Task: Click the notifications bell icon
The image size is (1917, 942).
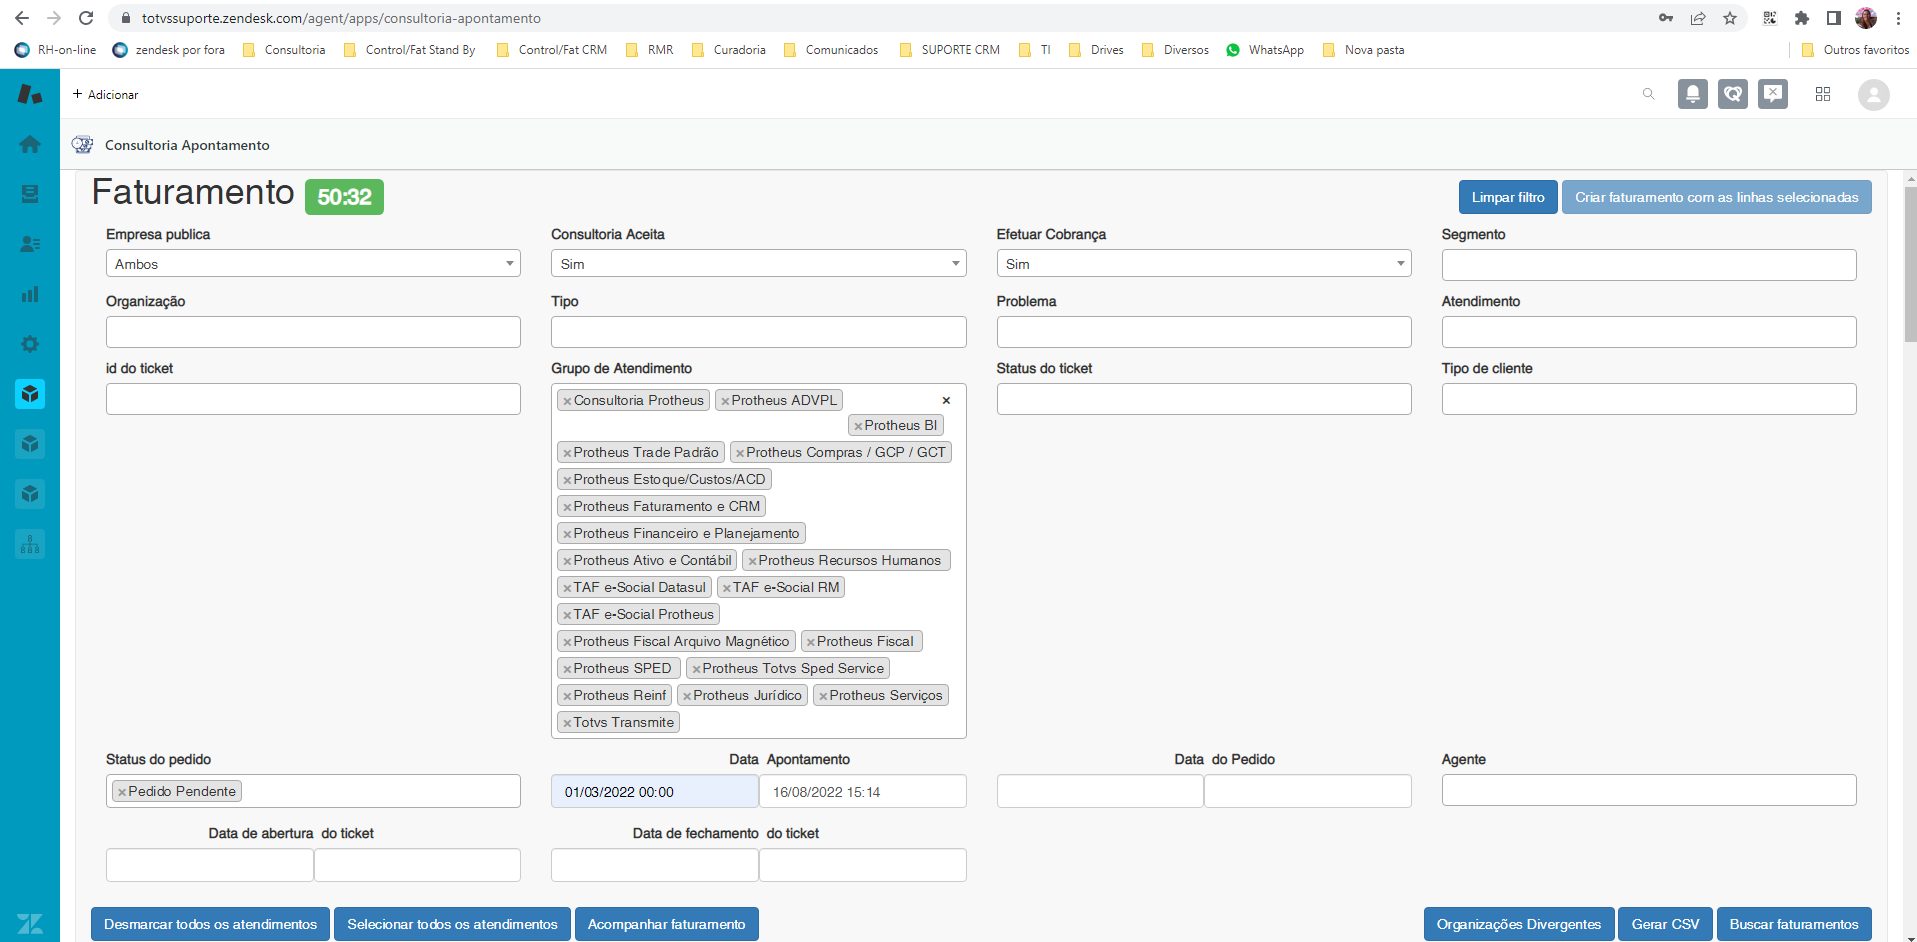Action: (x=1692, y=94)
